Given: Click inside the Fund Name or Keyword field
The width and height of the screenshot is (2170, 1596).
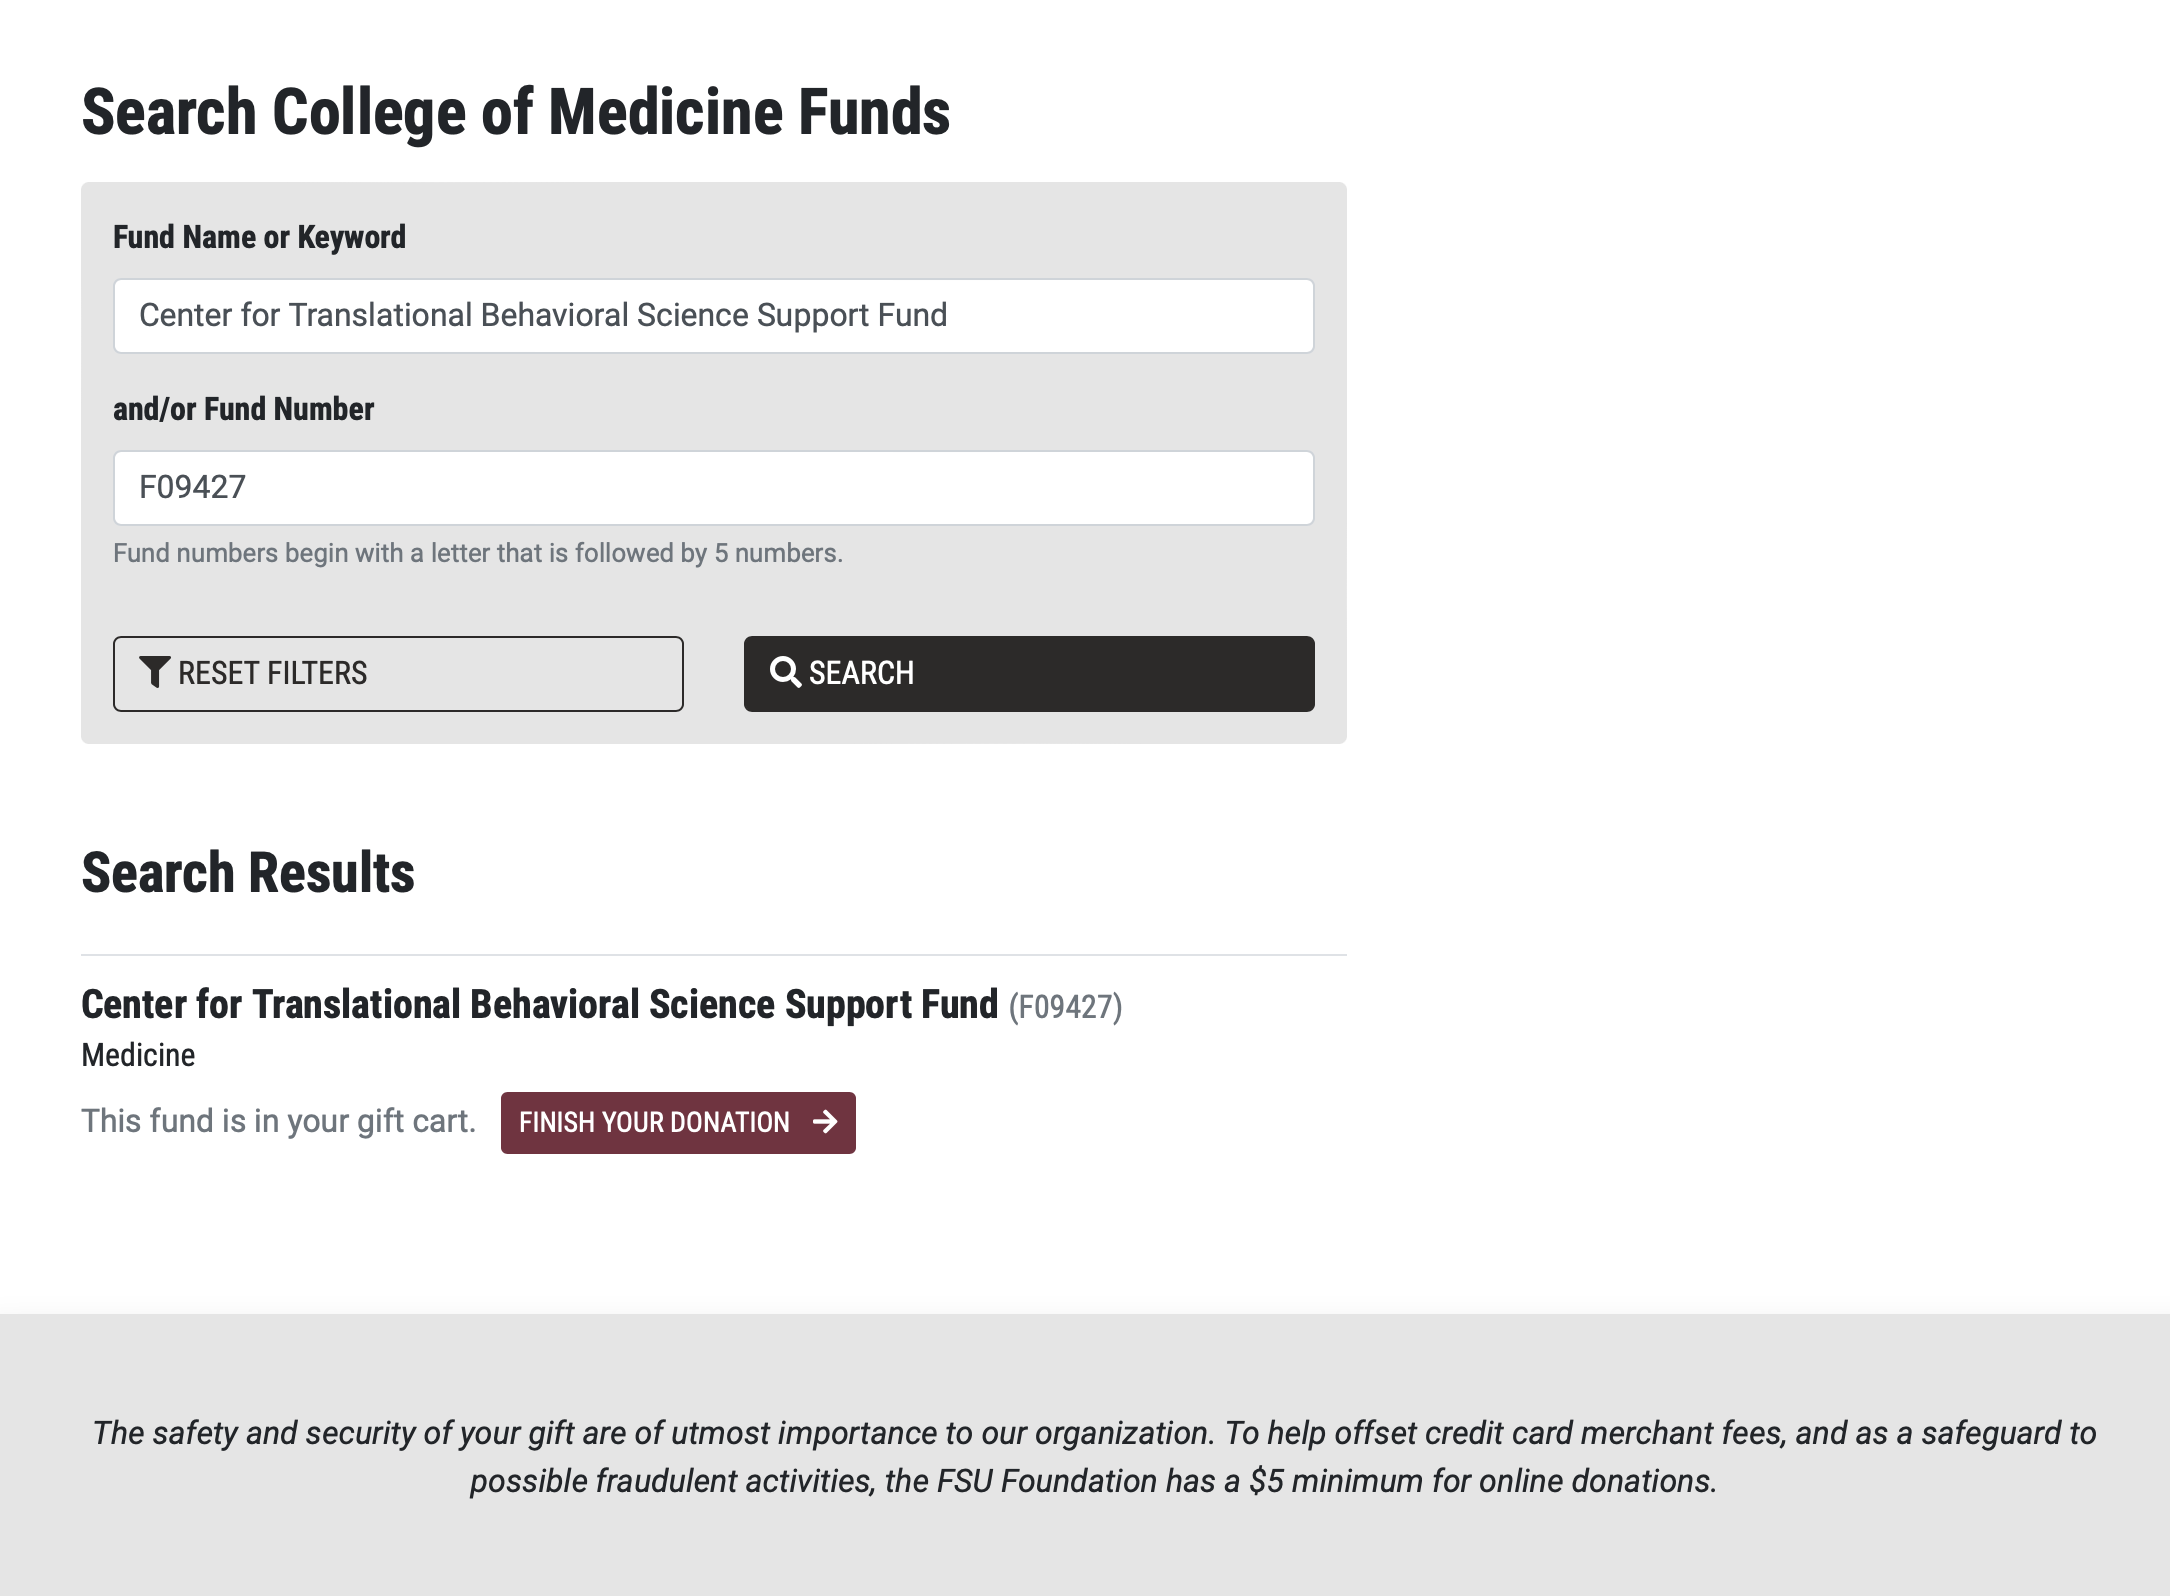Looking at the screenshot, I should (x=713, y=315).
